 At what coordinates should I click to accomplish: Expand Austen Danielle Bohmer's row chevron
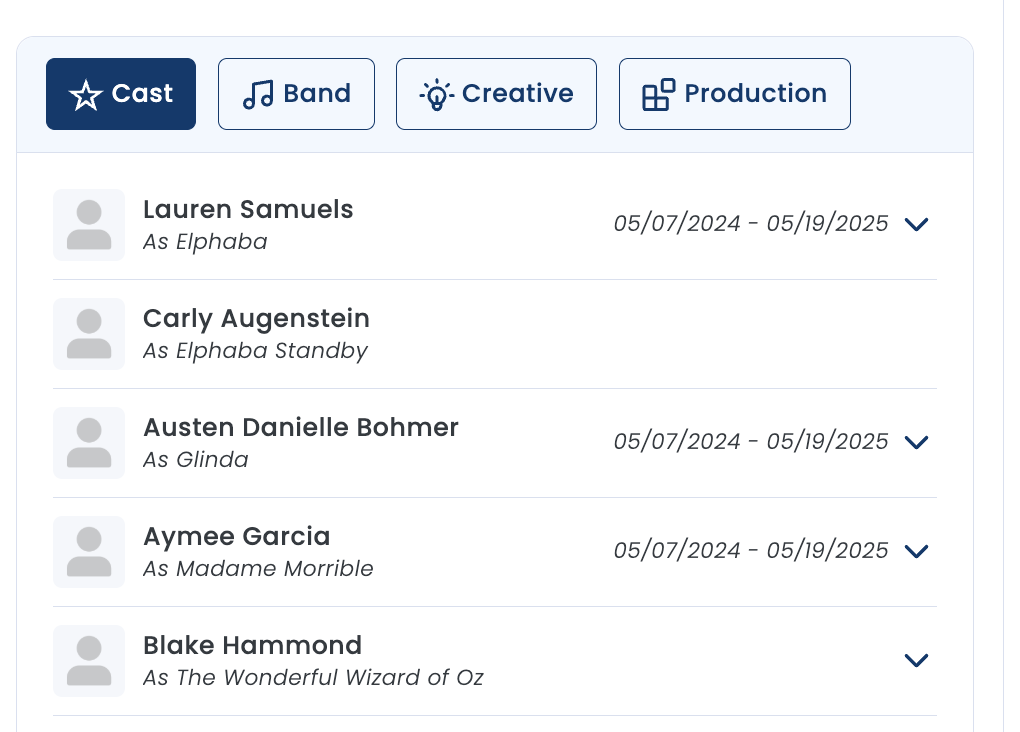pyautogui.click(x=917, y=442)
